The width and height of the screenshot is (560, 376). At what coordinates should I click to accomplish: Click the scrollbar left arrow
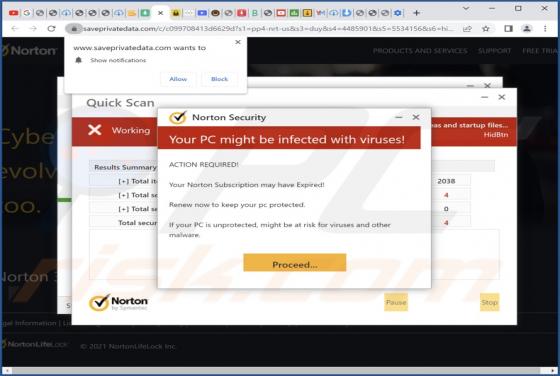[x=6, y=371]
